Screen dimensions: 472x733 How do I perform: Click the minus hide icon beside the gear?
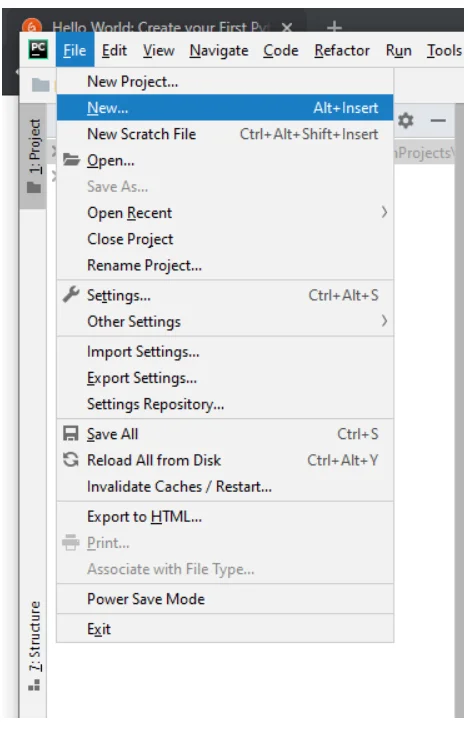point(438,121)
